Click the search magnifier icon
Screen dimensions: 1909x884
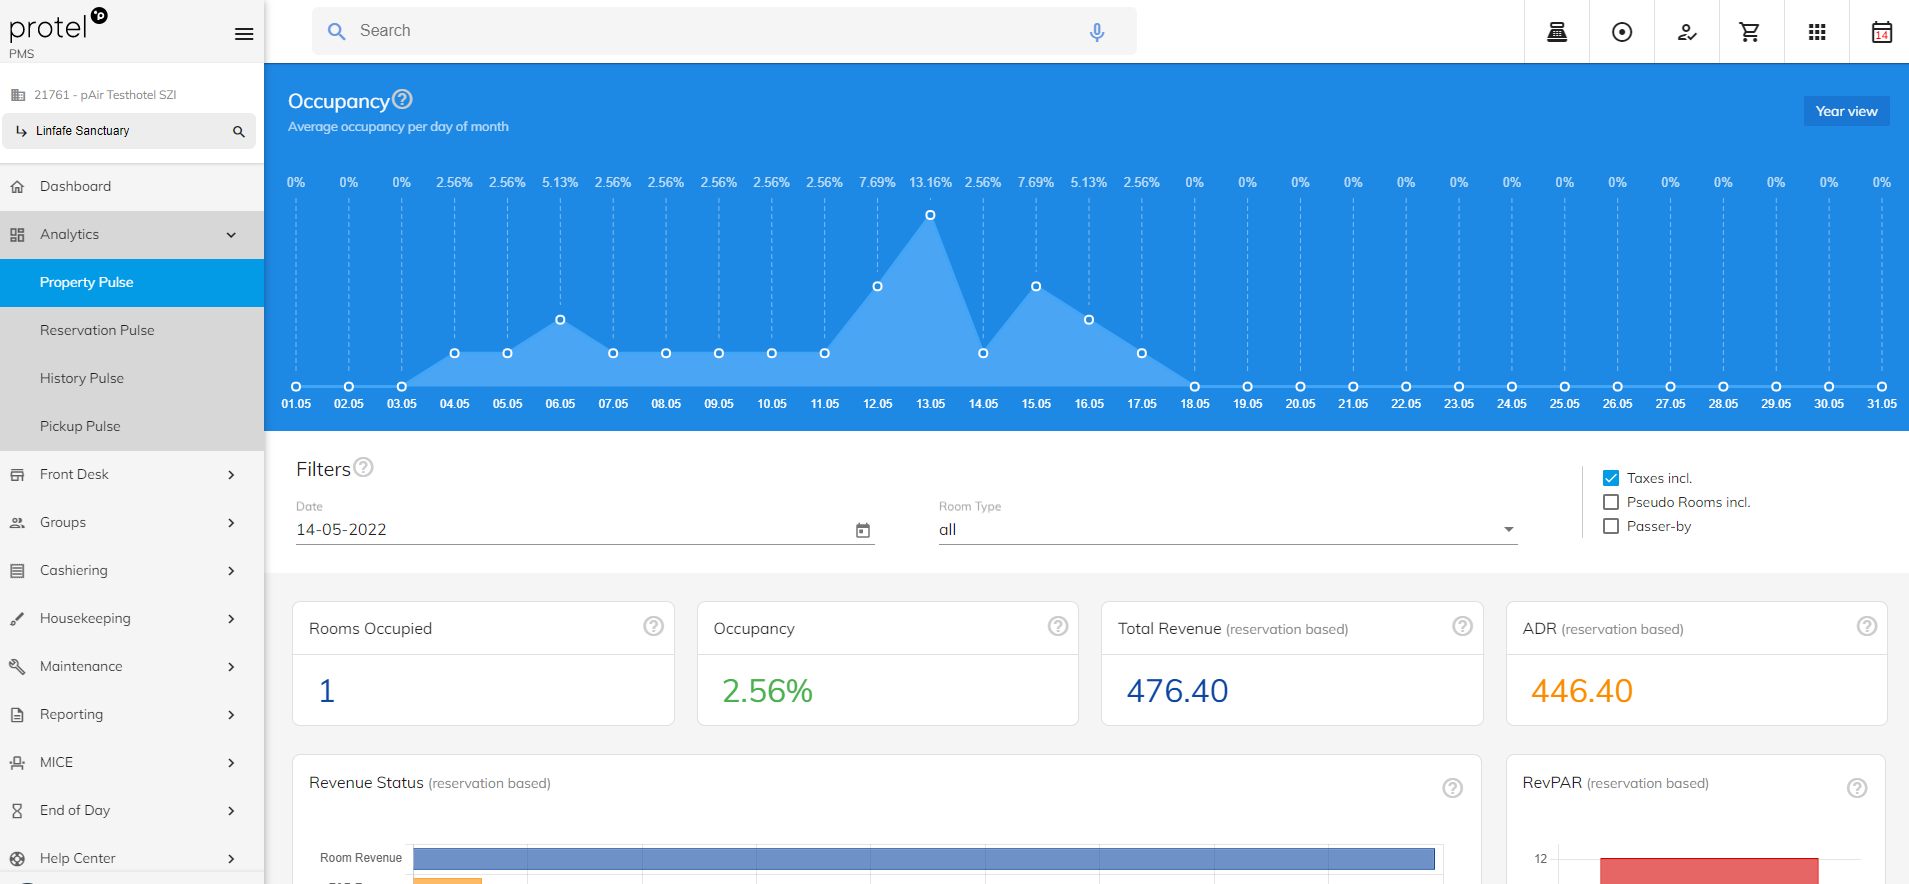click(337, 31)
